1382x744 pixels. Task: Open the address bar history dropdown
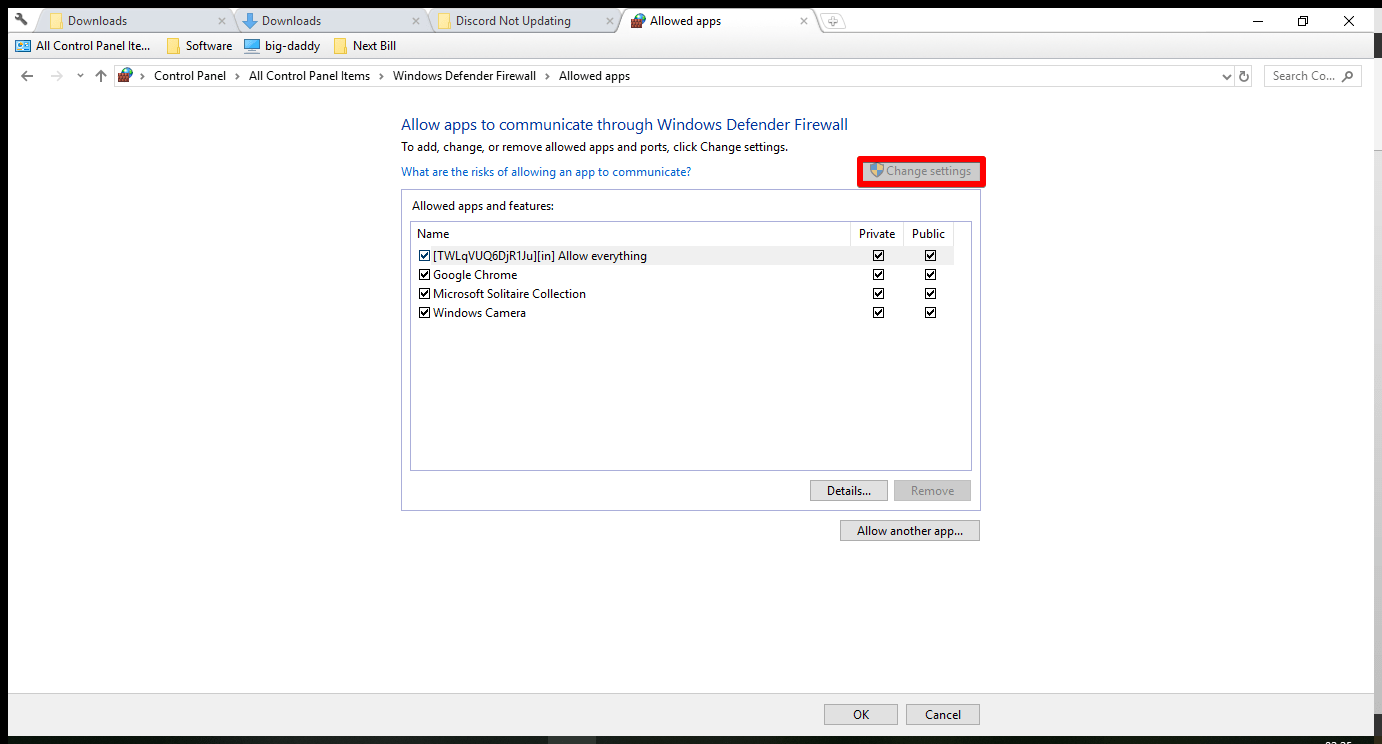pos(1226,76)
